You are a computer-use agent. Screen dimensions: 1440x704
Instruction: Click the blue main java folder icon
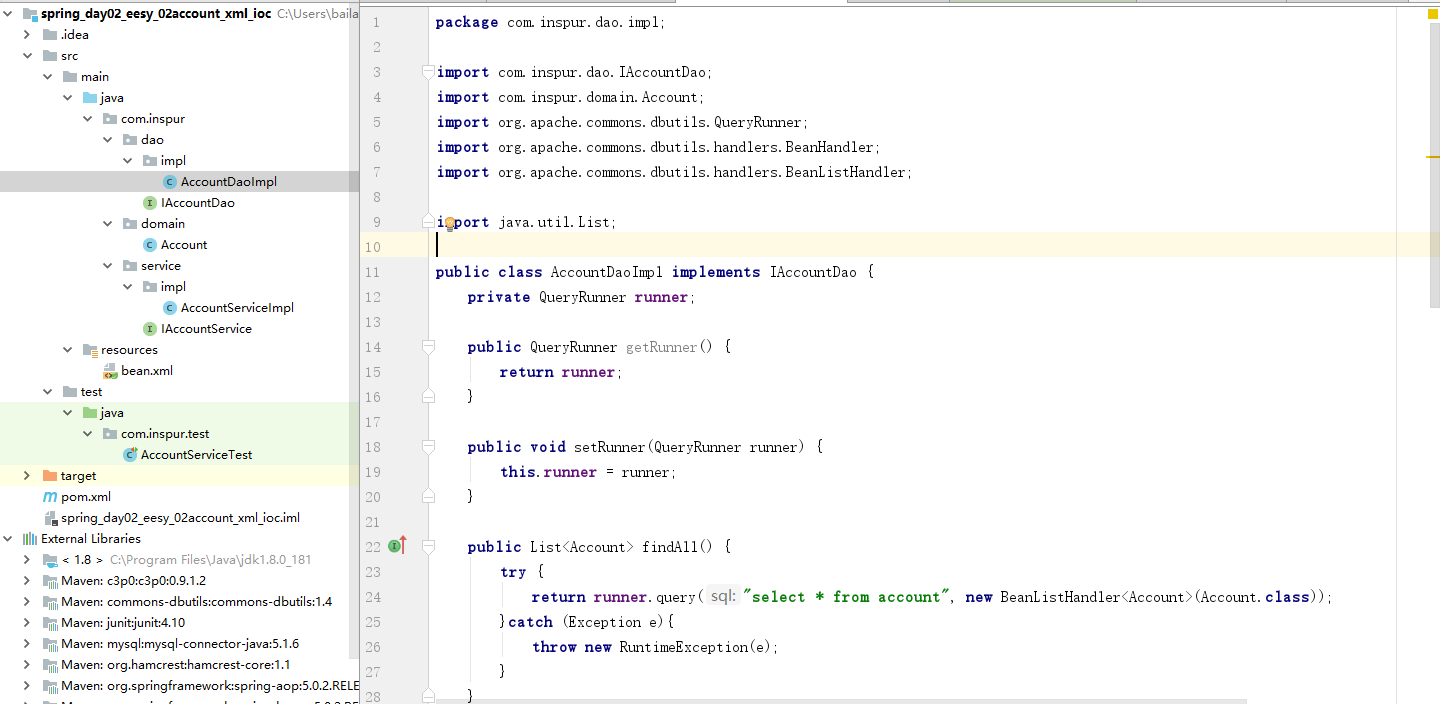(90, 98)
